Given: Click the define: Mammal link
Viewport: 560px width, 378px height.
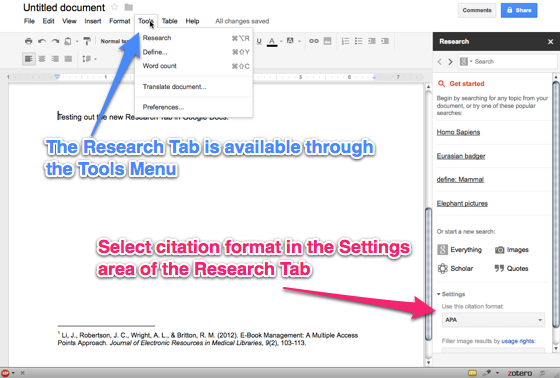Looking at the screenshot, I should click(x=460, y=179).
